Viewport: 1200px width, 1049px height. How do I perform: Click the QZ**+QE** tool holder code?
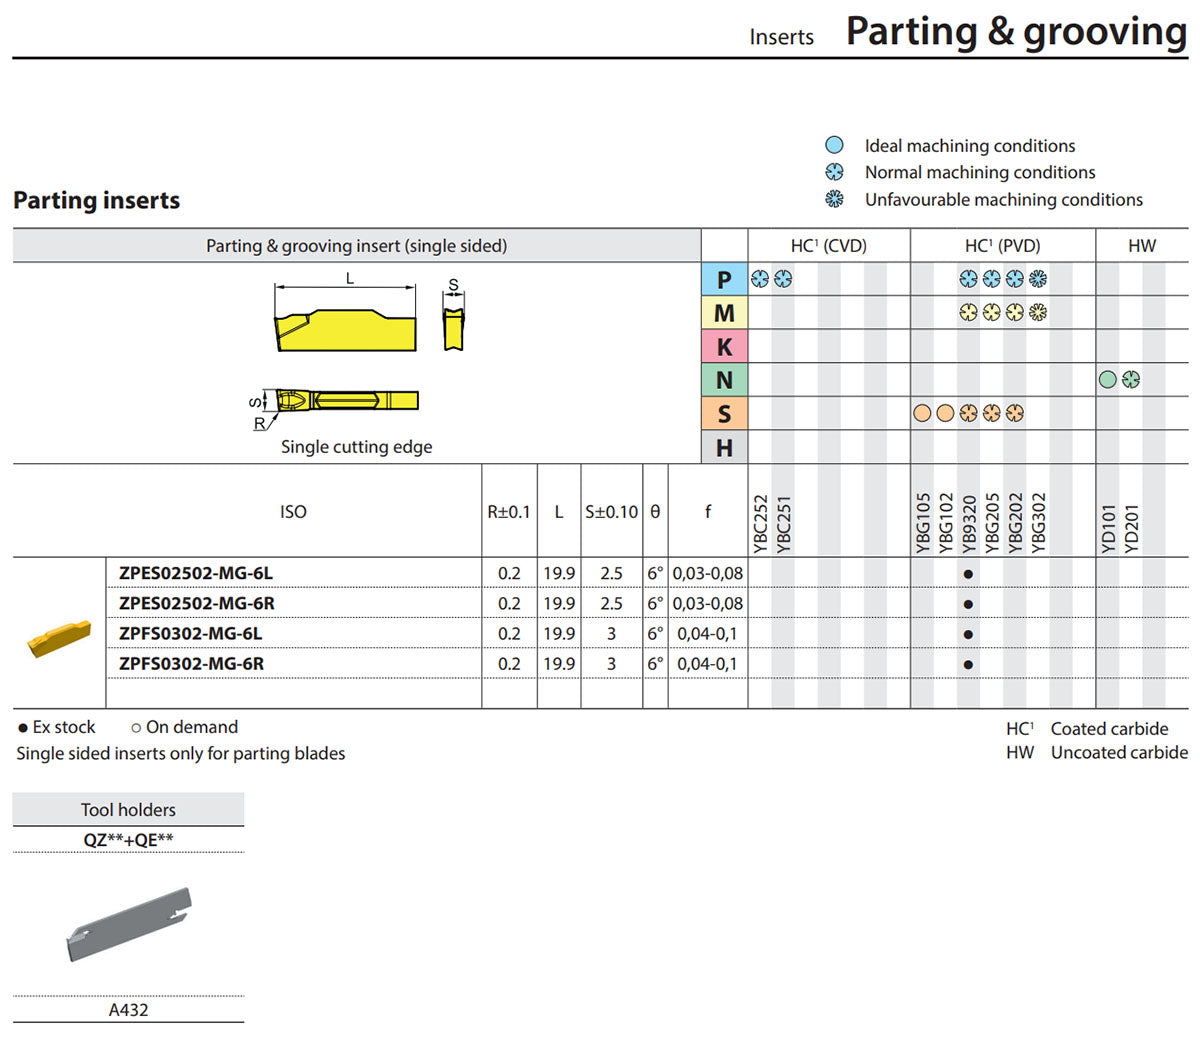coord(128,840)
